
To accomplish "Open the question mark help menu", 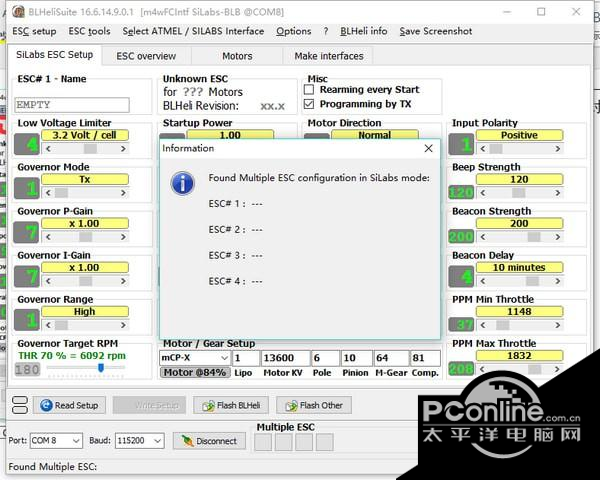I will [x=326, y=31].
